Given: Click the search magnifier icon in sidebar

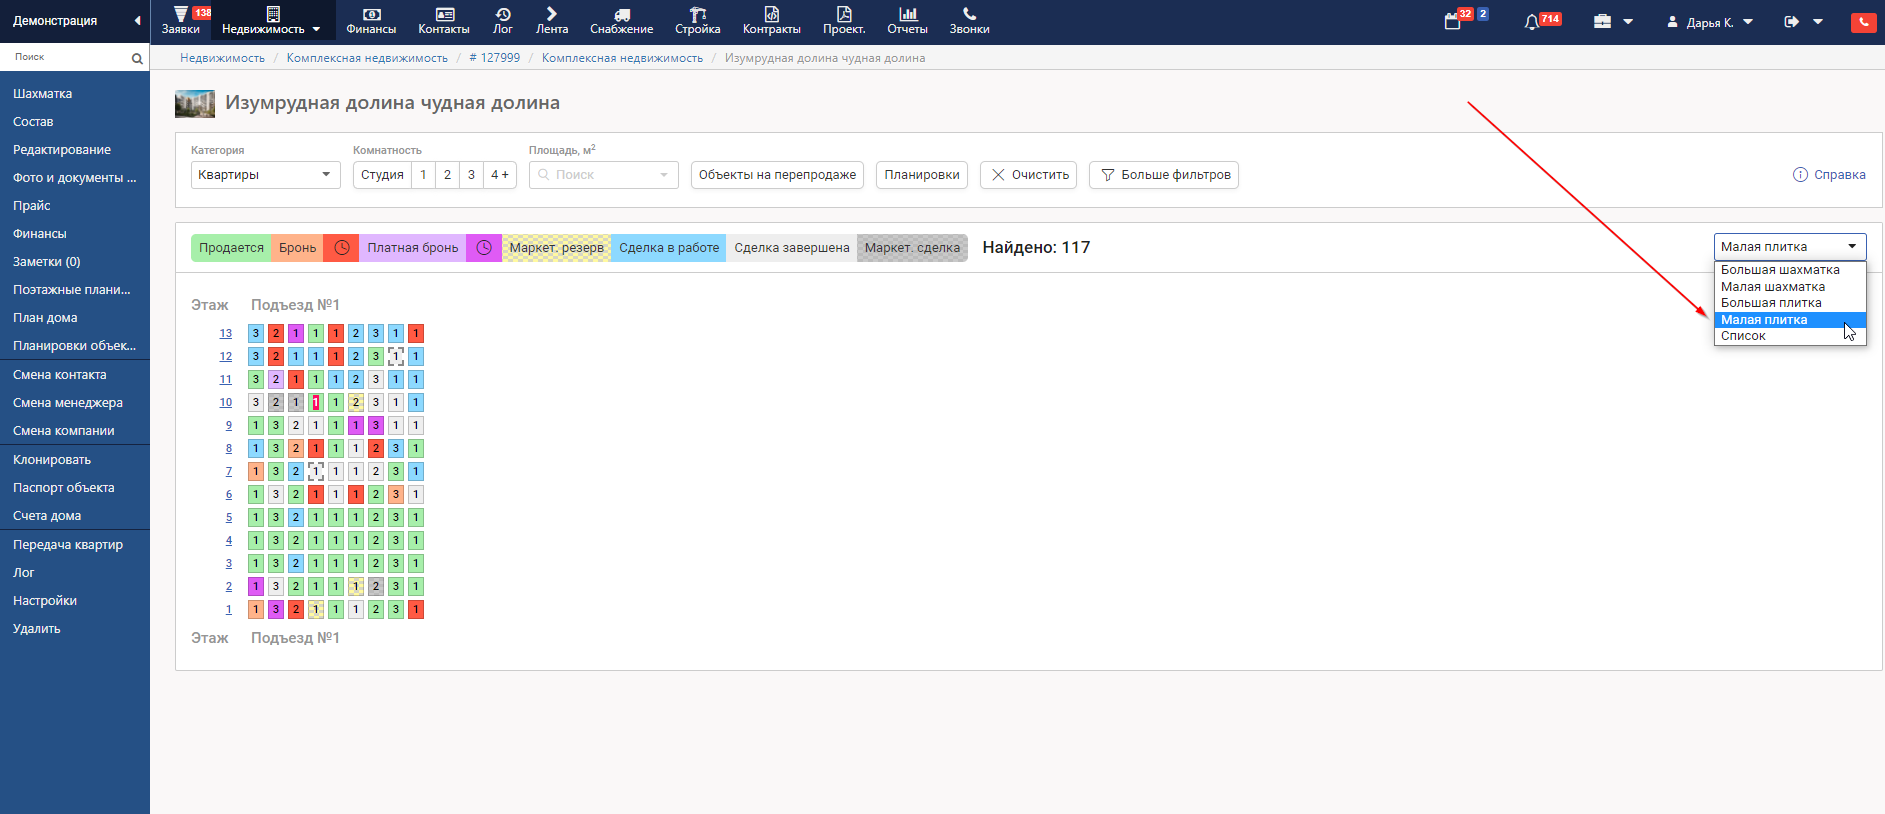Looking at the screenshot, I should [137, 59].
